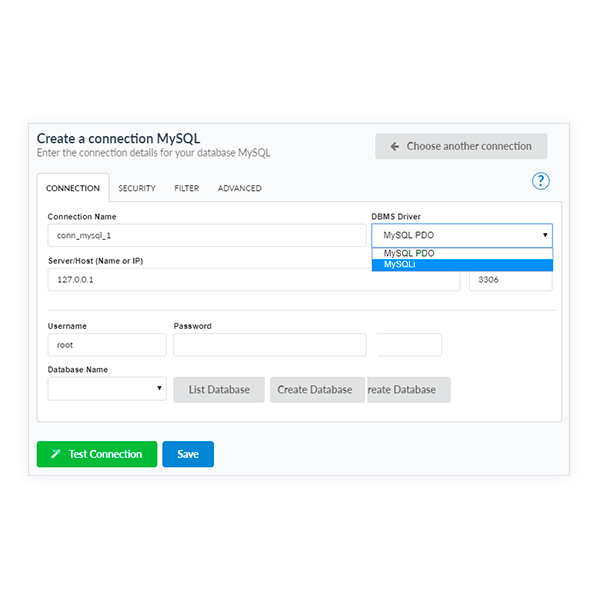Select the ADVANCED tab

(x=240, y=188)
